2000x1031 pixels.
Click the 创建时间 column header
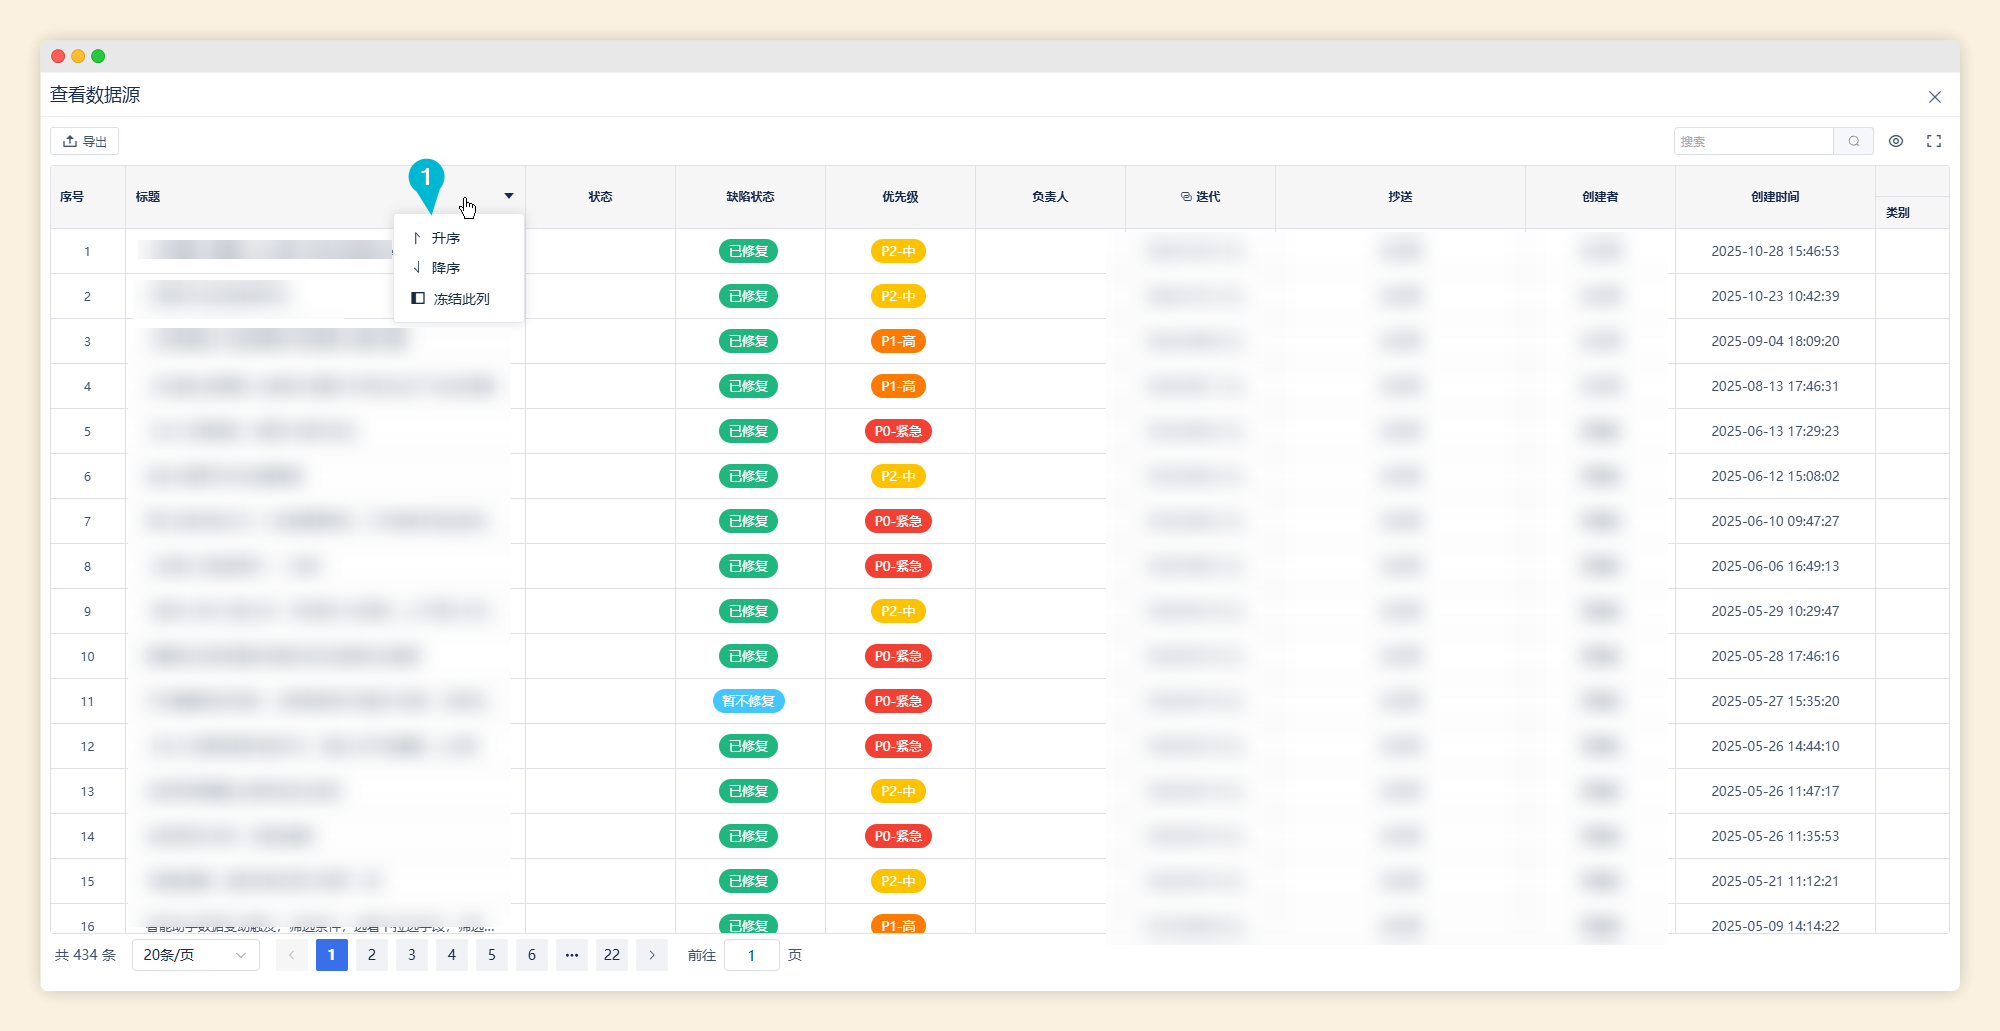[1775, 197]
